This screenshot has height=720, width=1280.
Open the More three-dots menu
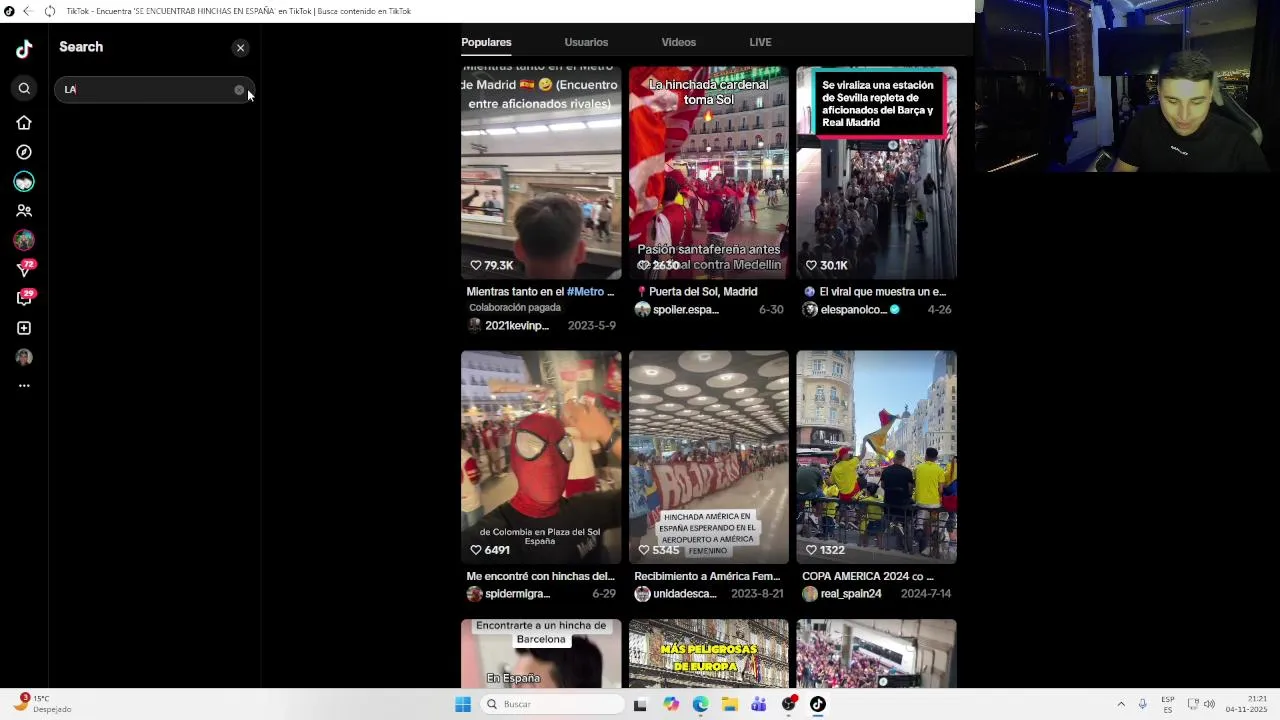pos(24,386)
